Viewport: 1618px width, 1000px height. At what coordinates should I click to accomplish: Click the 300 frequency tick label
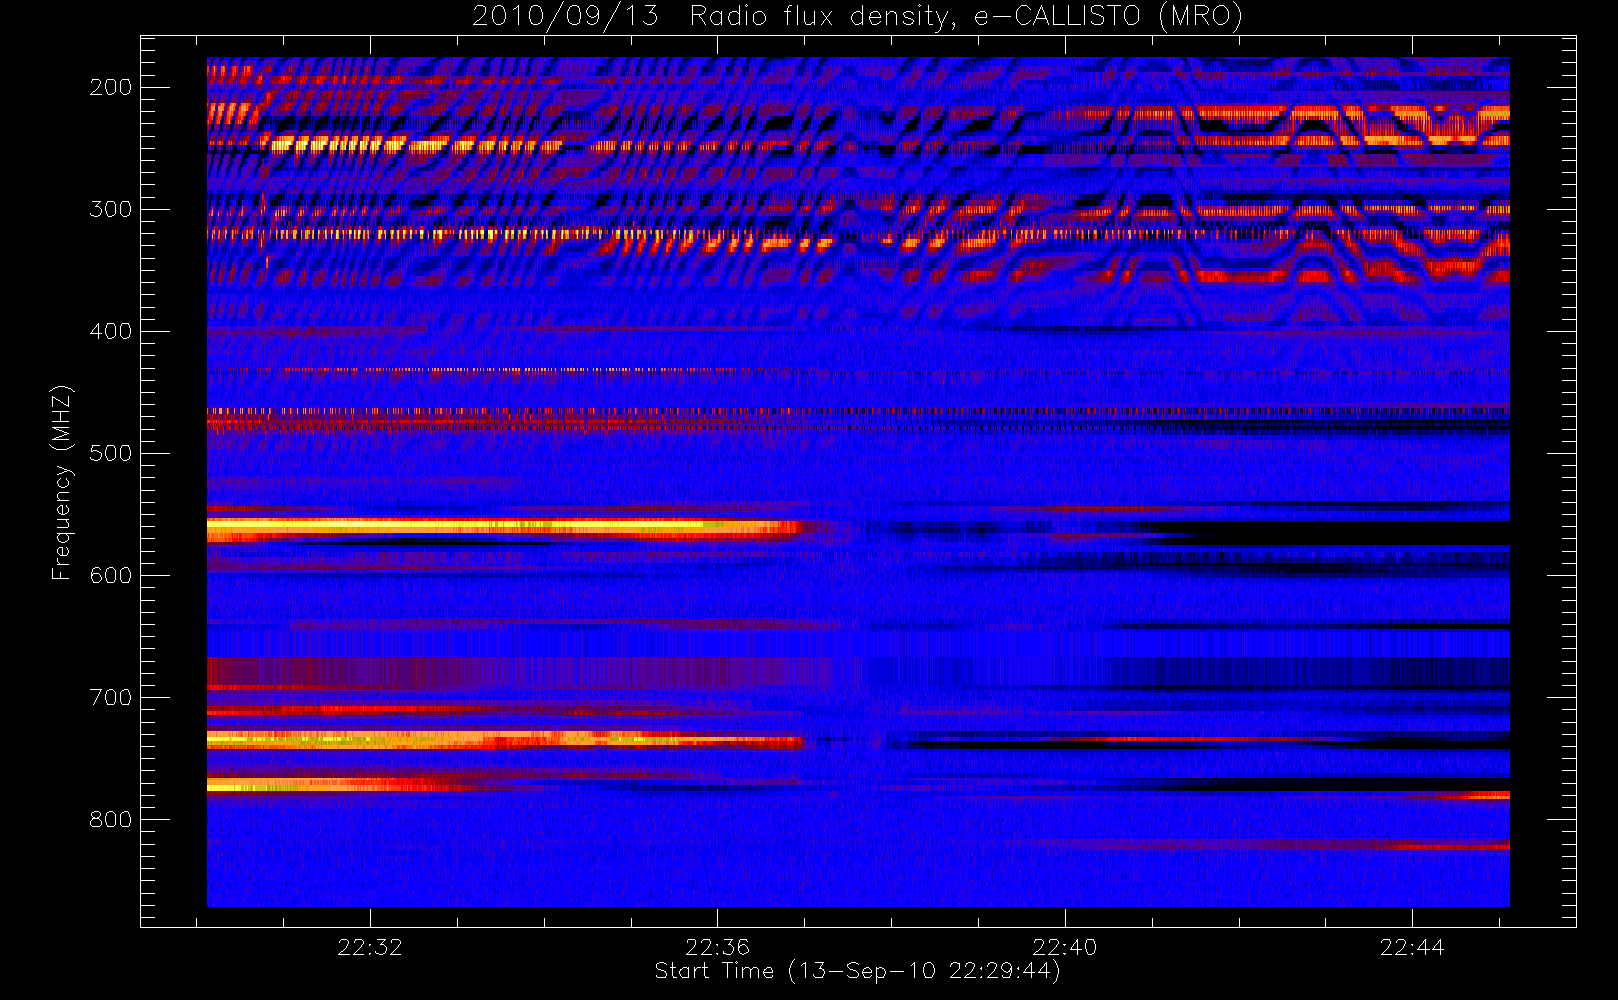click(111, 209)
